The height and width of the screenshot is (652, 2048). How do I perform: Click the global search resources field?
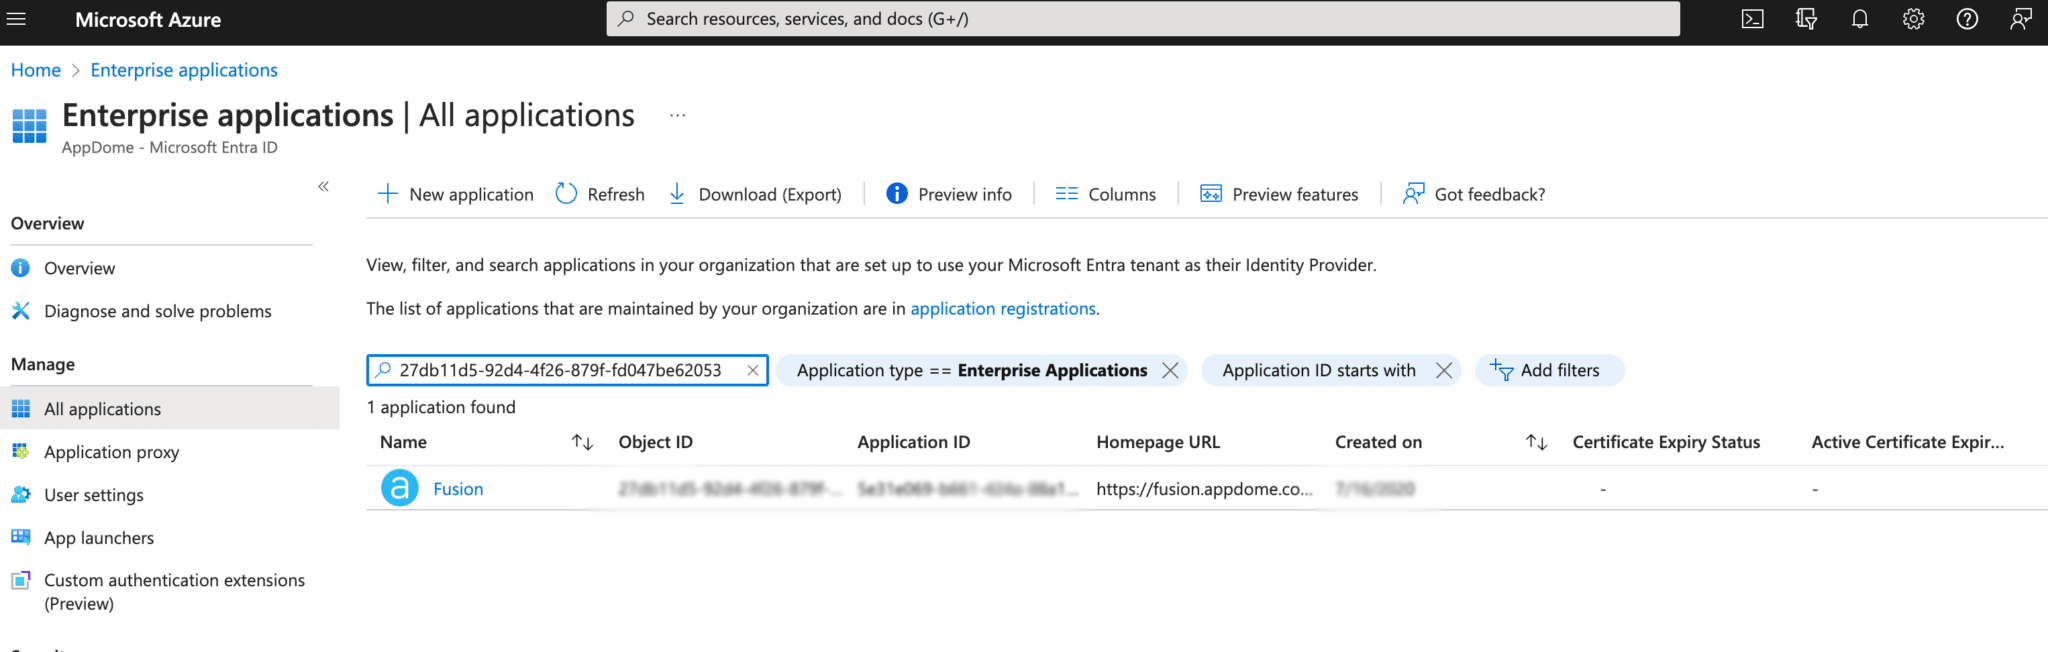(x=1142, y=19)
